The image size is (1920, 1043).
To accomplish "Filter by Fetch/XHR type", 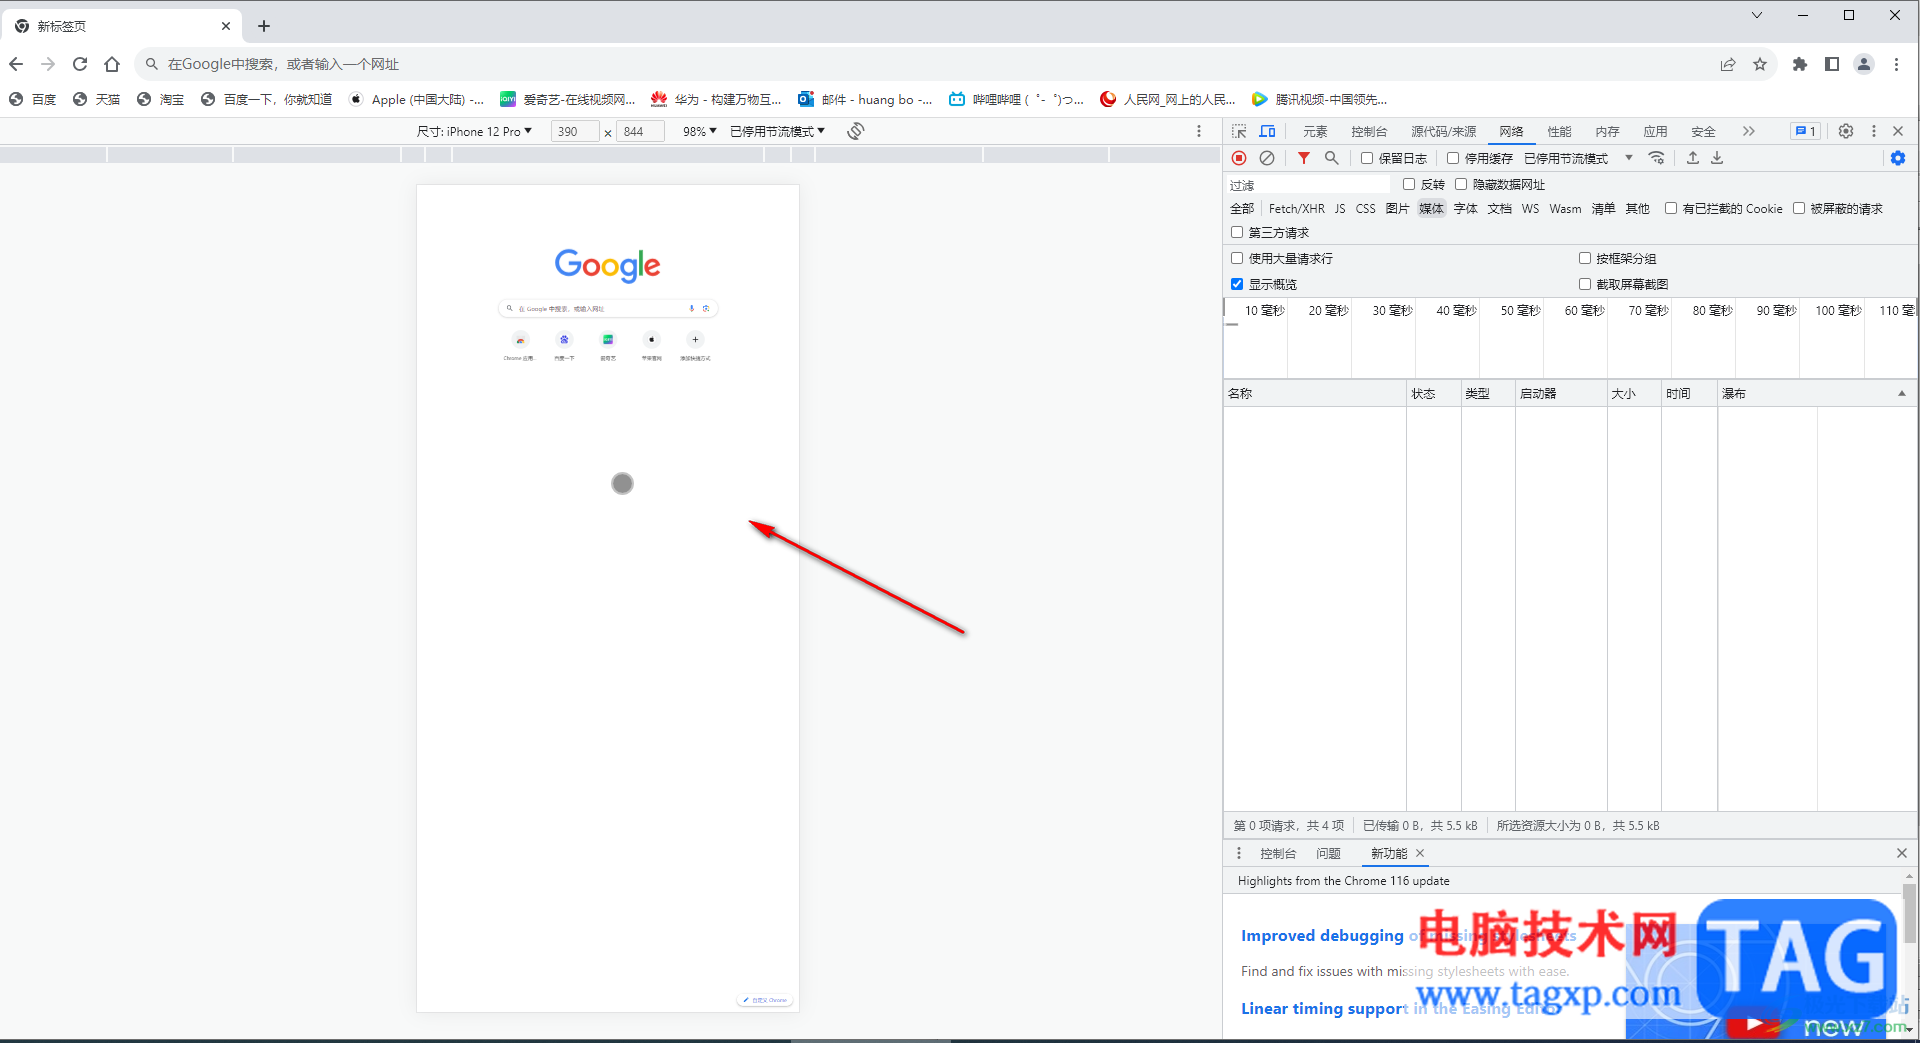I will tap(1296, 208).
